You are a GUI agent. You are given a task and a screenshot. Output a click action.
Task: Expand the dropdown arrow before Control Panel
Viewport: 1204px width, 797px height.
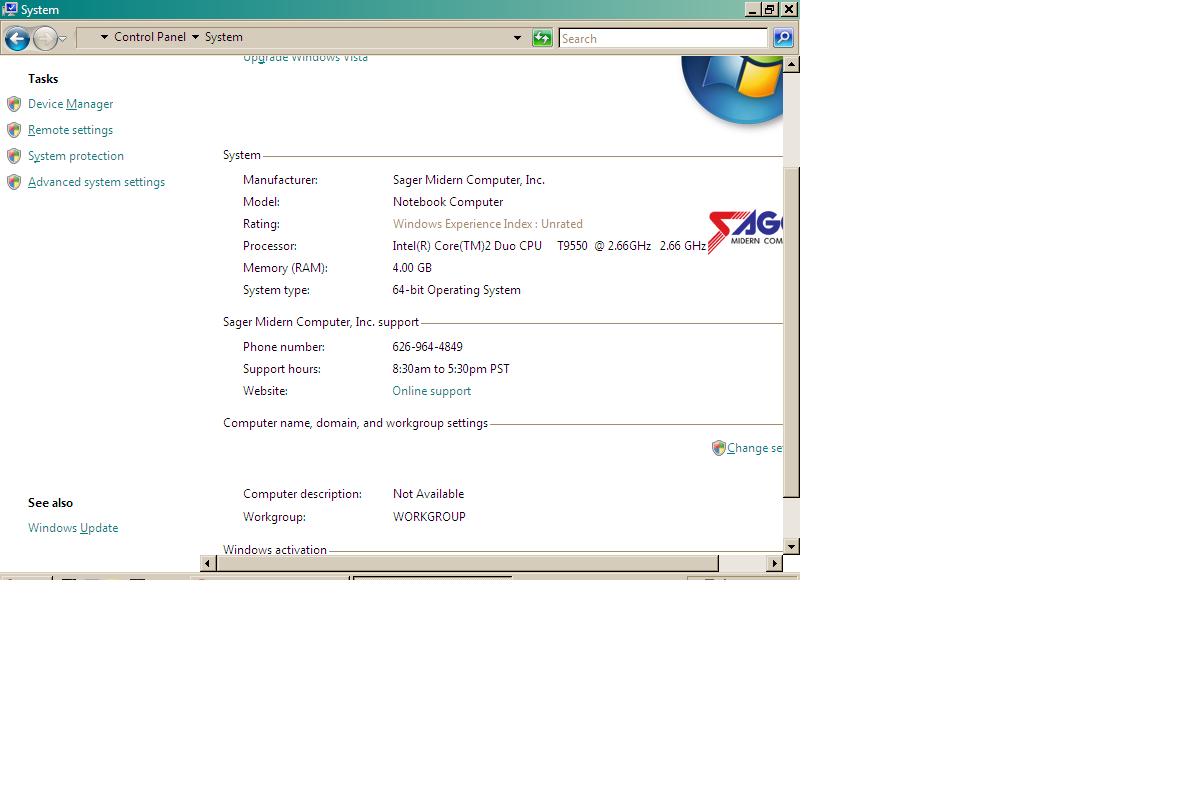tap(103, 37)
